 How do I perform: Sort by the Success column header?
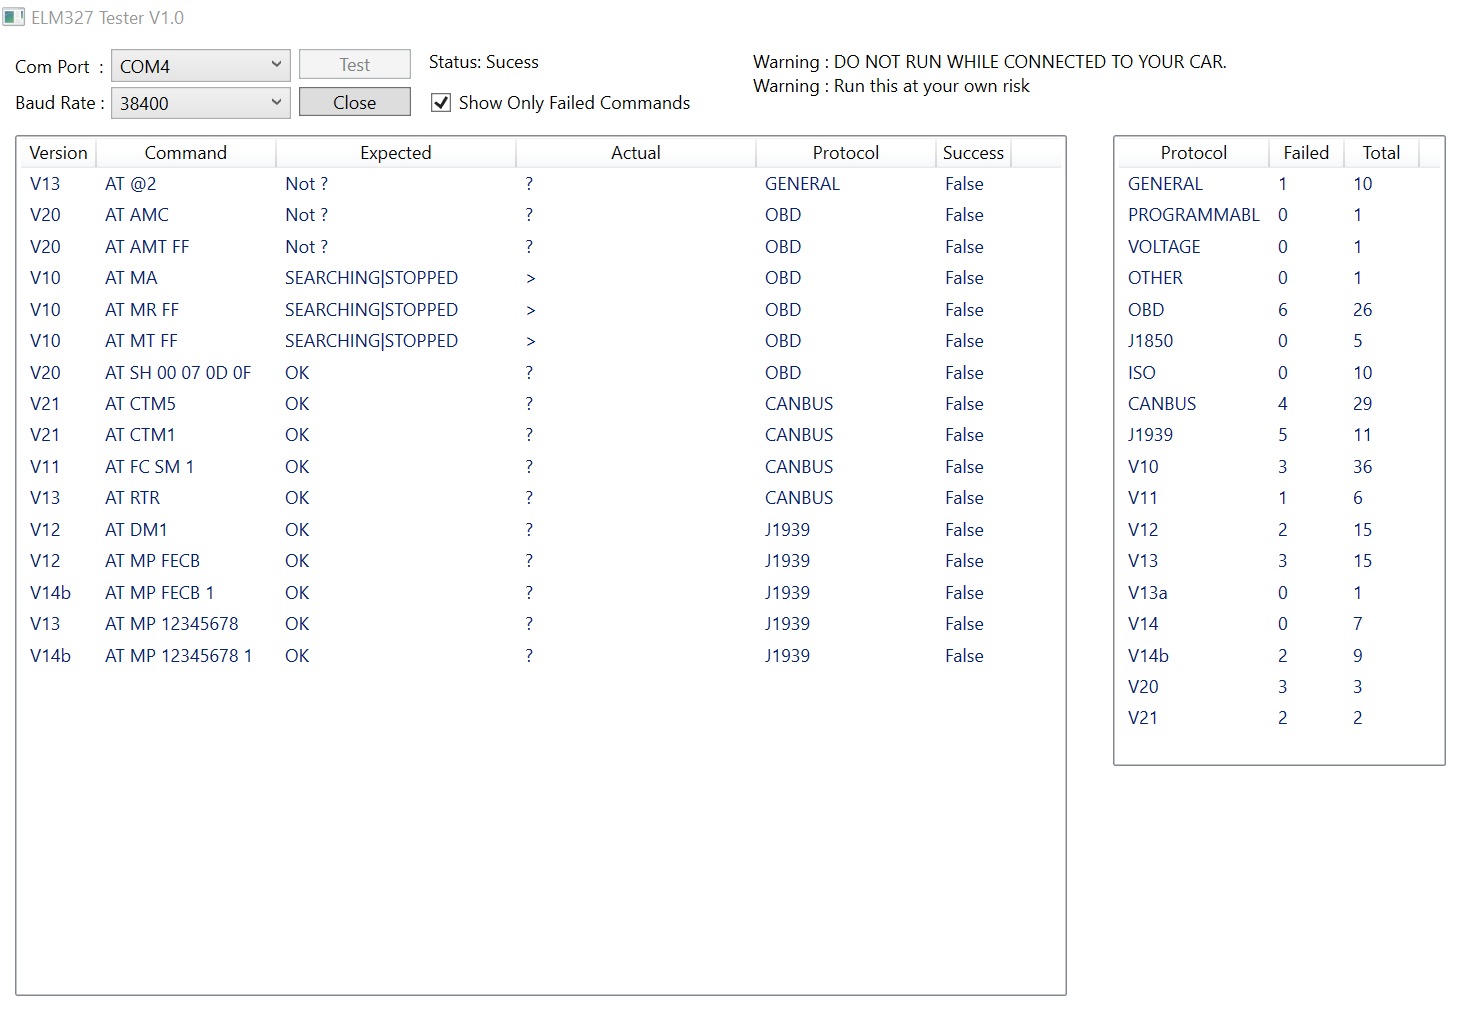tap(973, 152)
